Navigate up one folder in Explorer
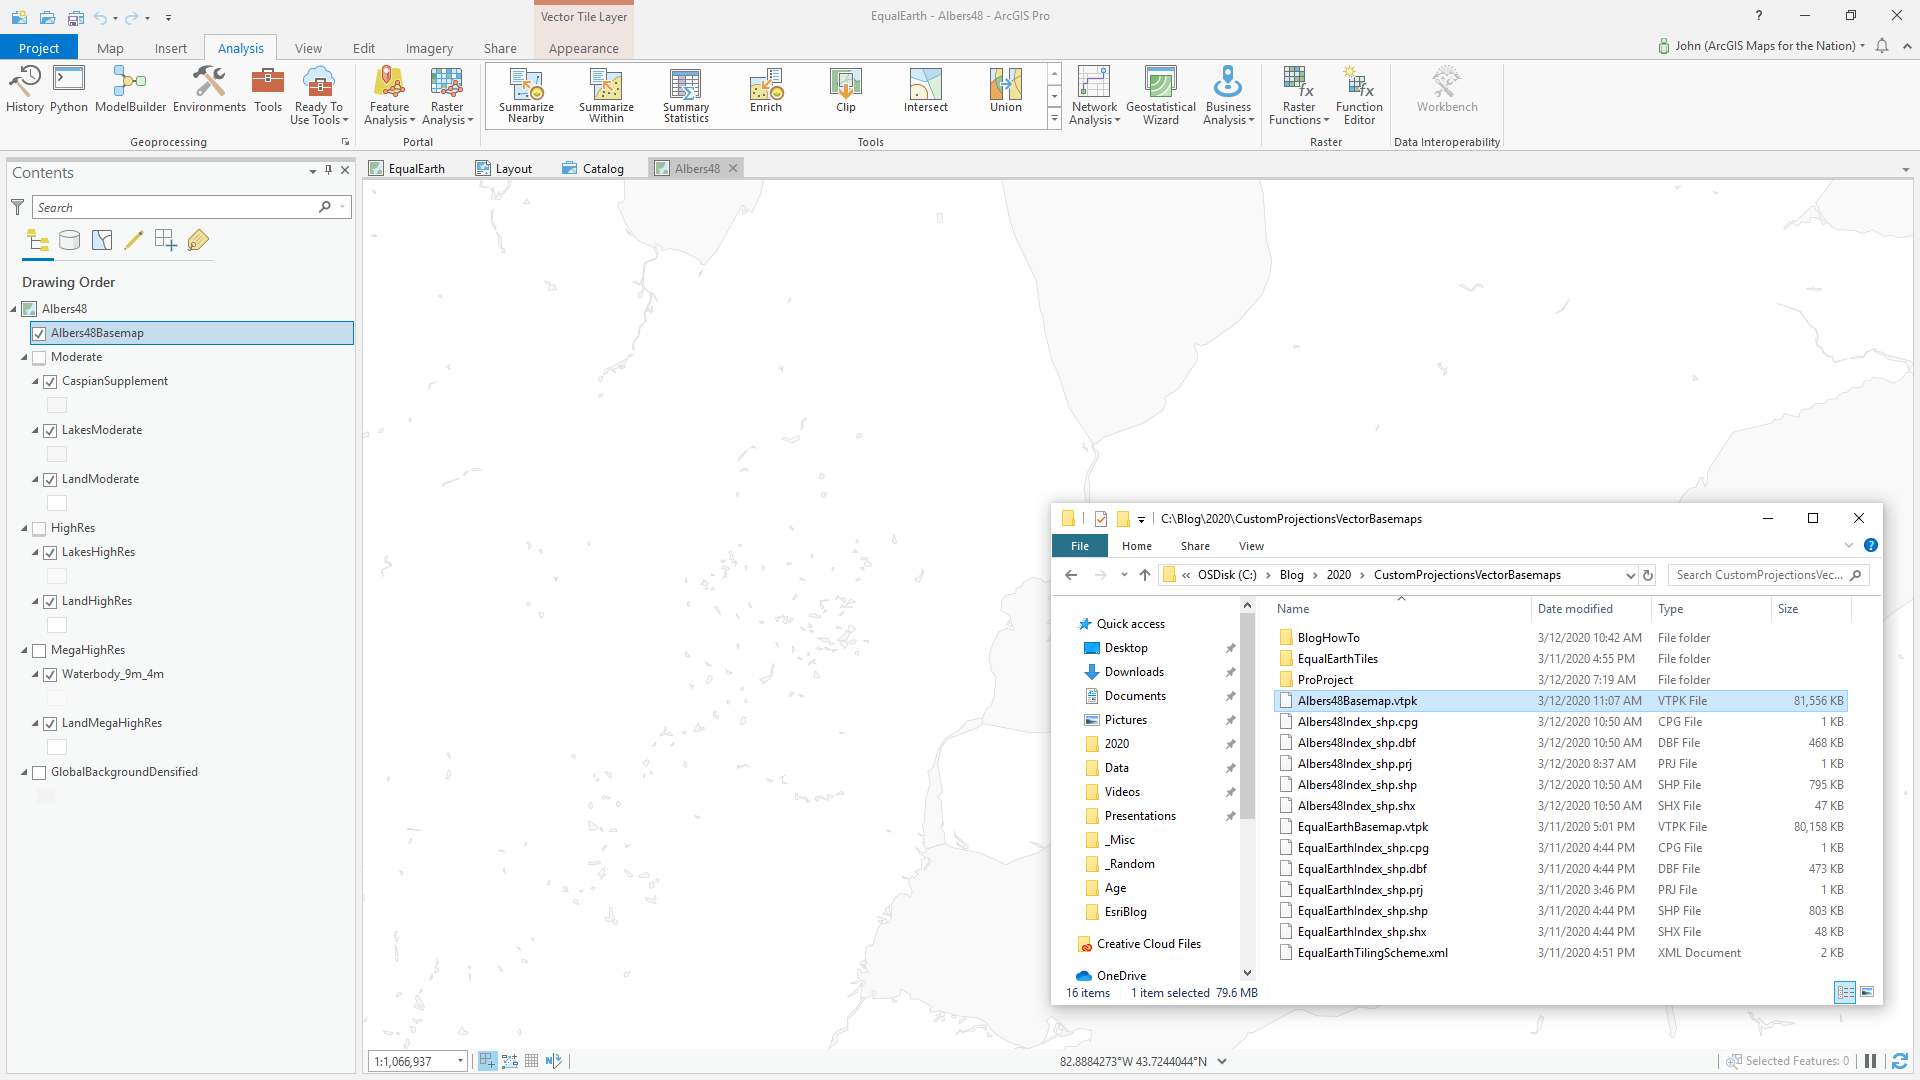This screenshot has height=1080, width=1920. pyautogui.click(x=1145, y=575)
